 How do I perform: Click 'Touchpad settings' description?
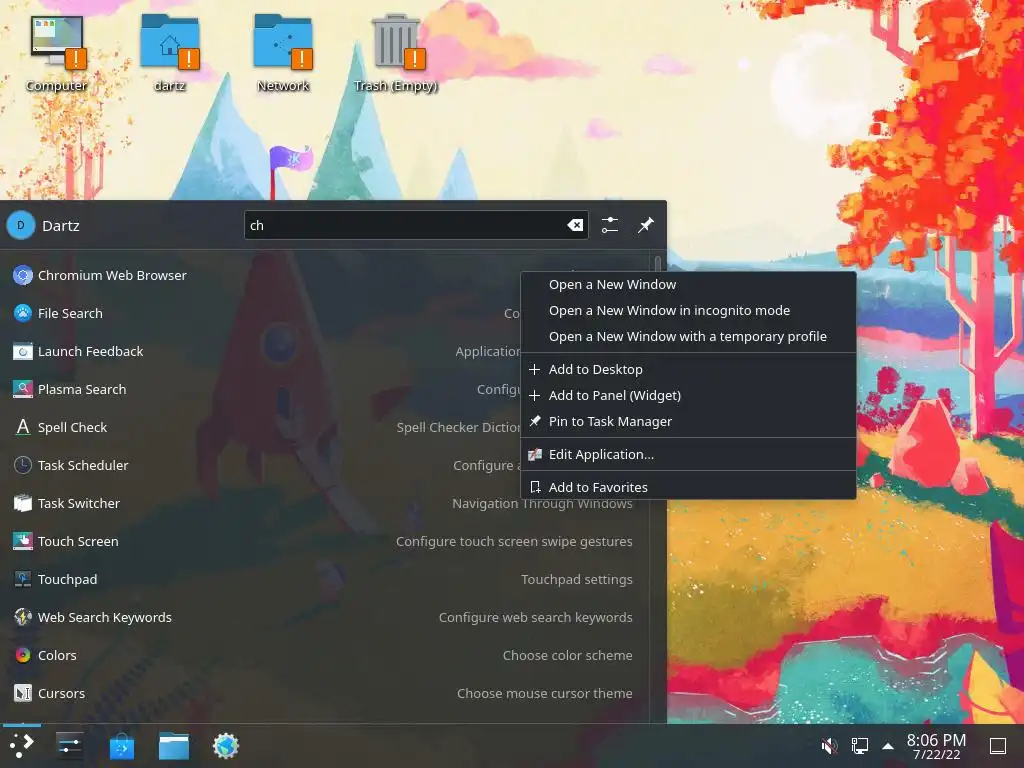[x=577, y=579]
